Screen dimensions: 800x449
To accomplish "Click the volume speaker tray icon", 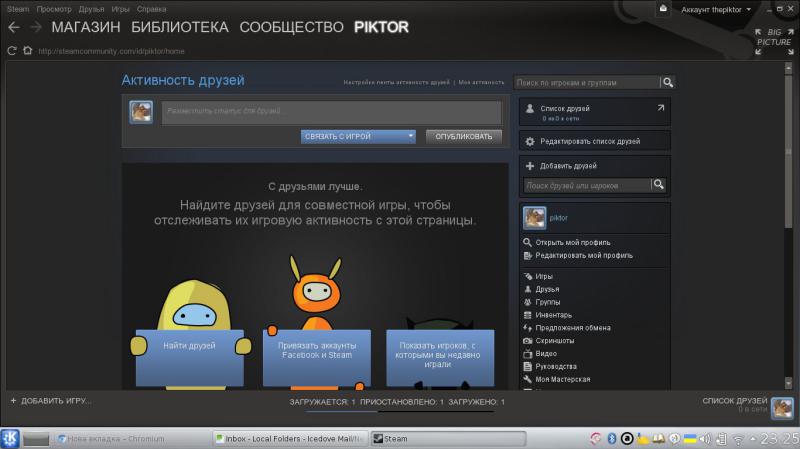I will (x=705, y=438).
